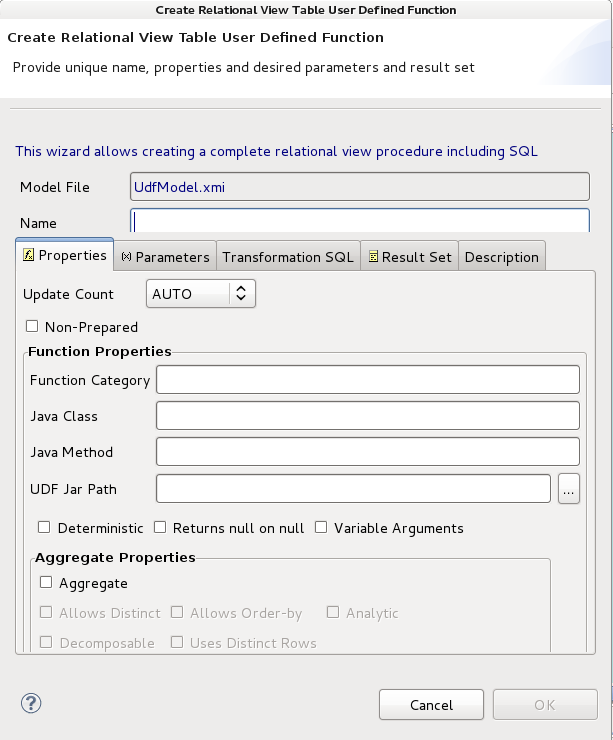Click the Model File field
This screenshot has width=613, height=740.
(360, 187)
